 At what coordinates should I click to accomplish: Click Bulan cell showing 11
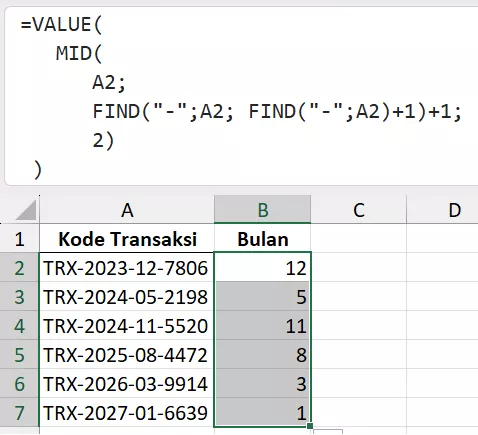tap(263, 325)
